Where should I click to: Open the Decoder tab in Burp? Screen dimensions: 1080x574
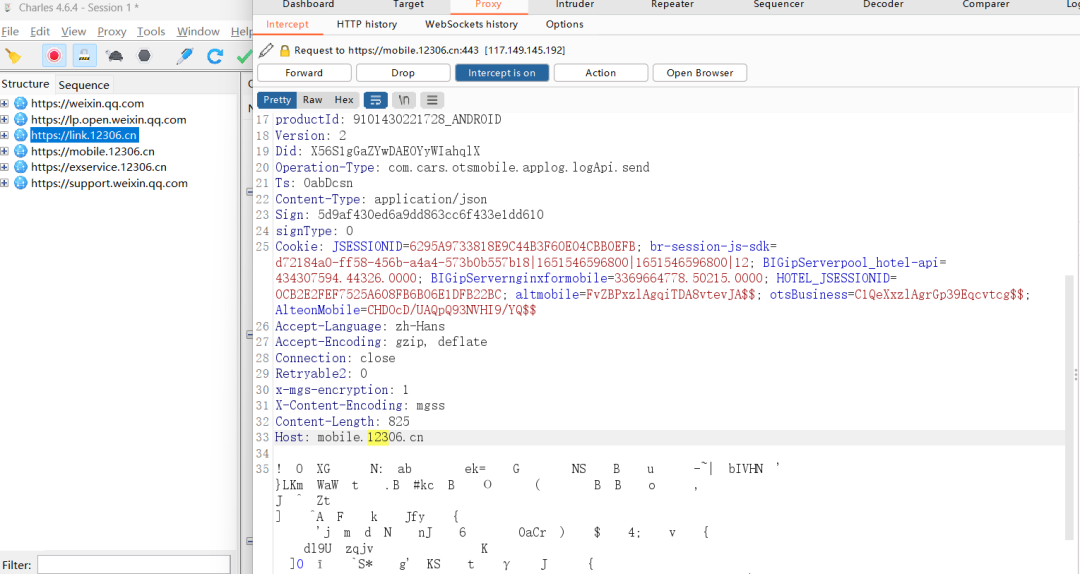click(883, 5)
